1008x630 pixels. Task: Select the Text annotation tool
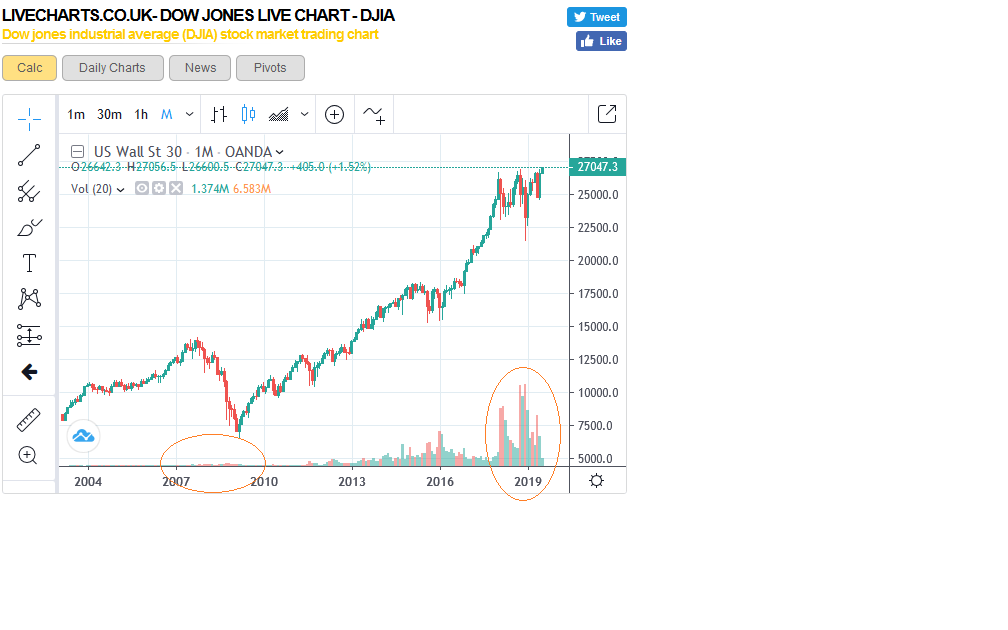29,263
